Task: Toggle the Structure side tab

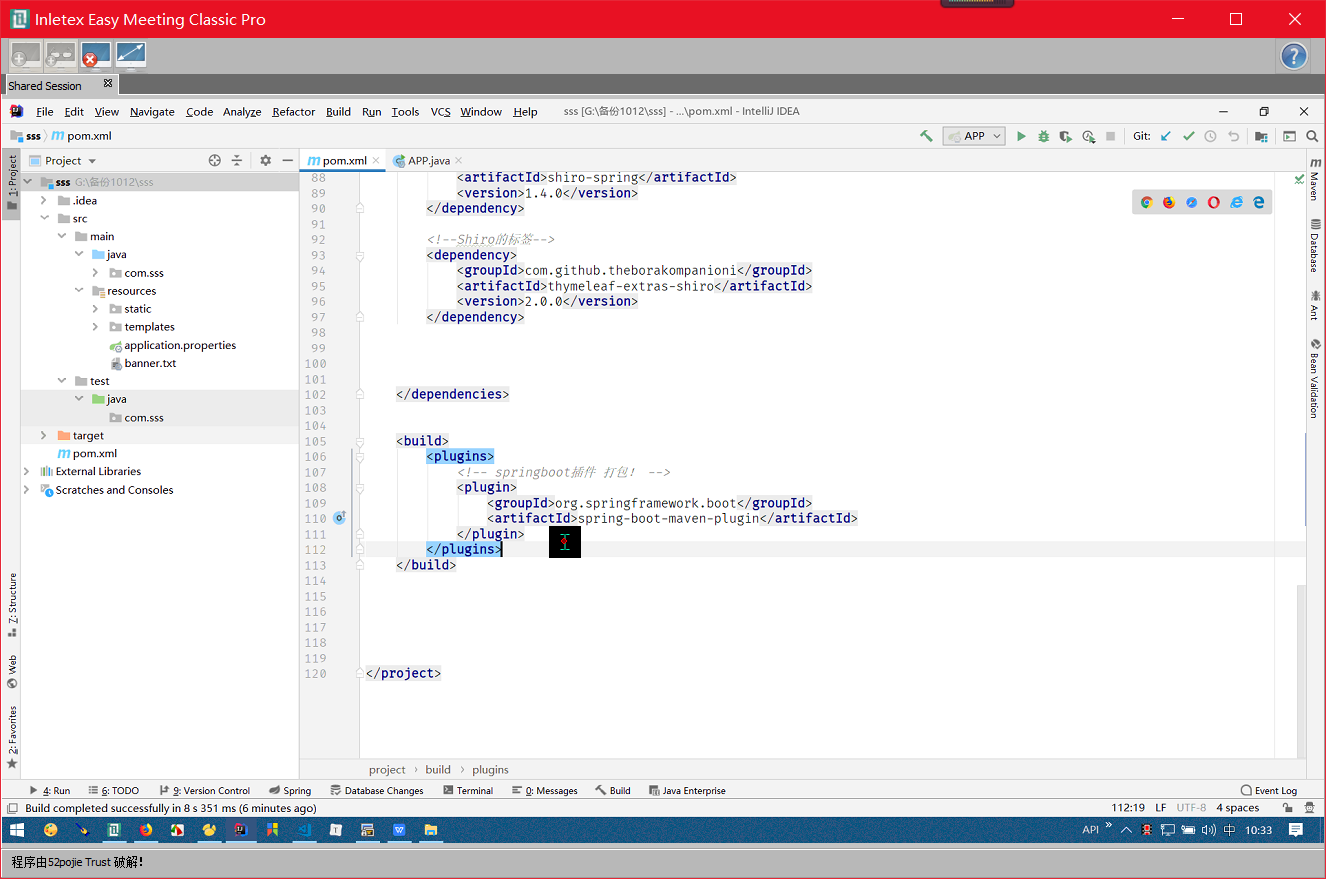Action: coord(12,605)
